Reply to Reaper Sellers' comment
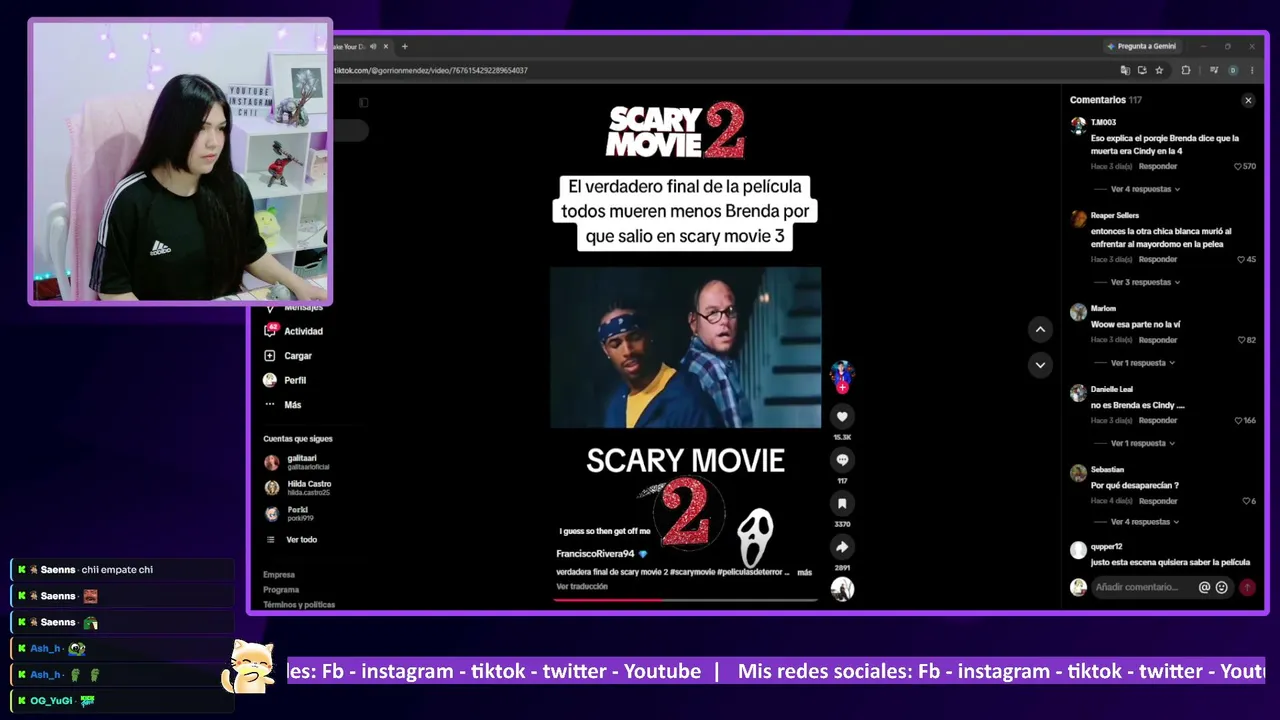This screenshot has height=720, width=1280. (1158, 259)
